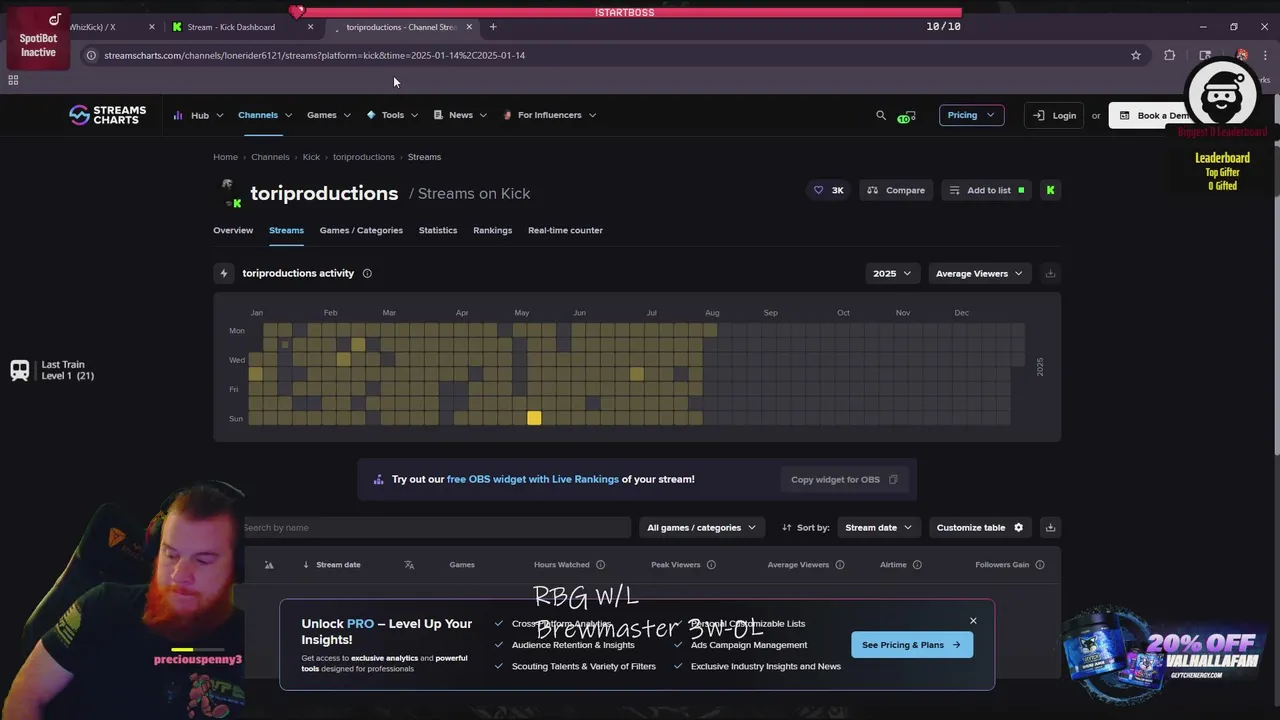Bookmark this page with the star icon
This screenshot has width=1280, height=720.
(1136, 55)
